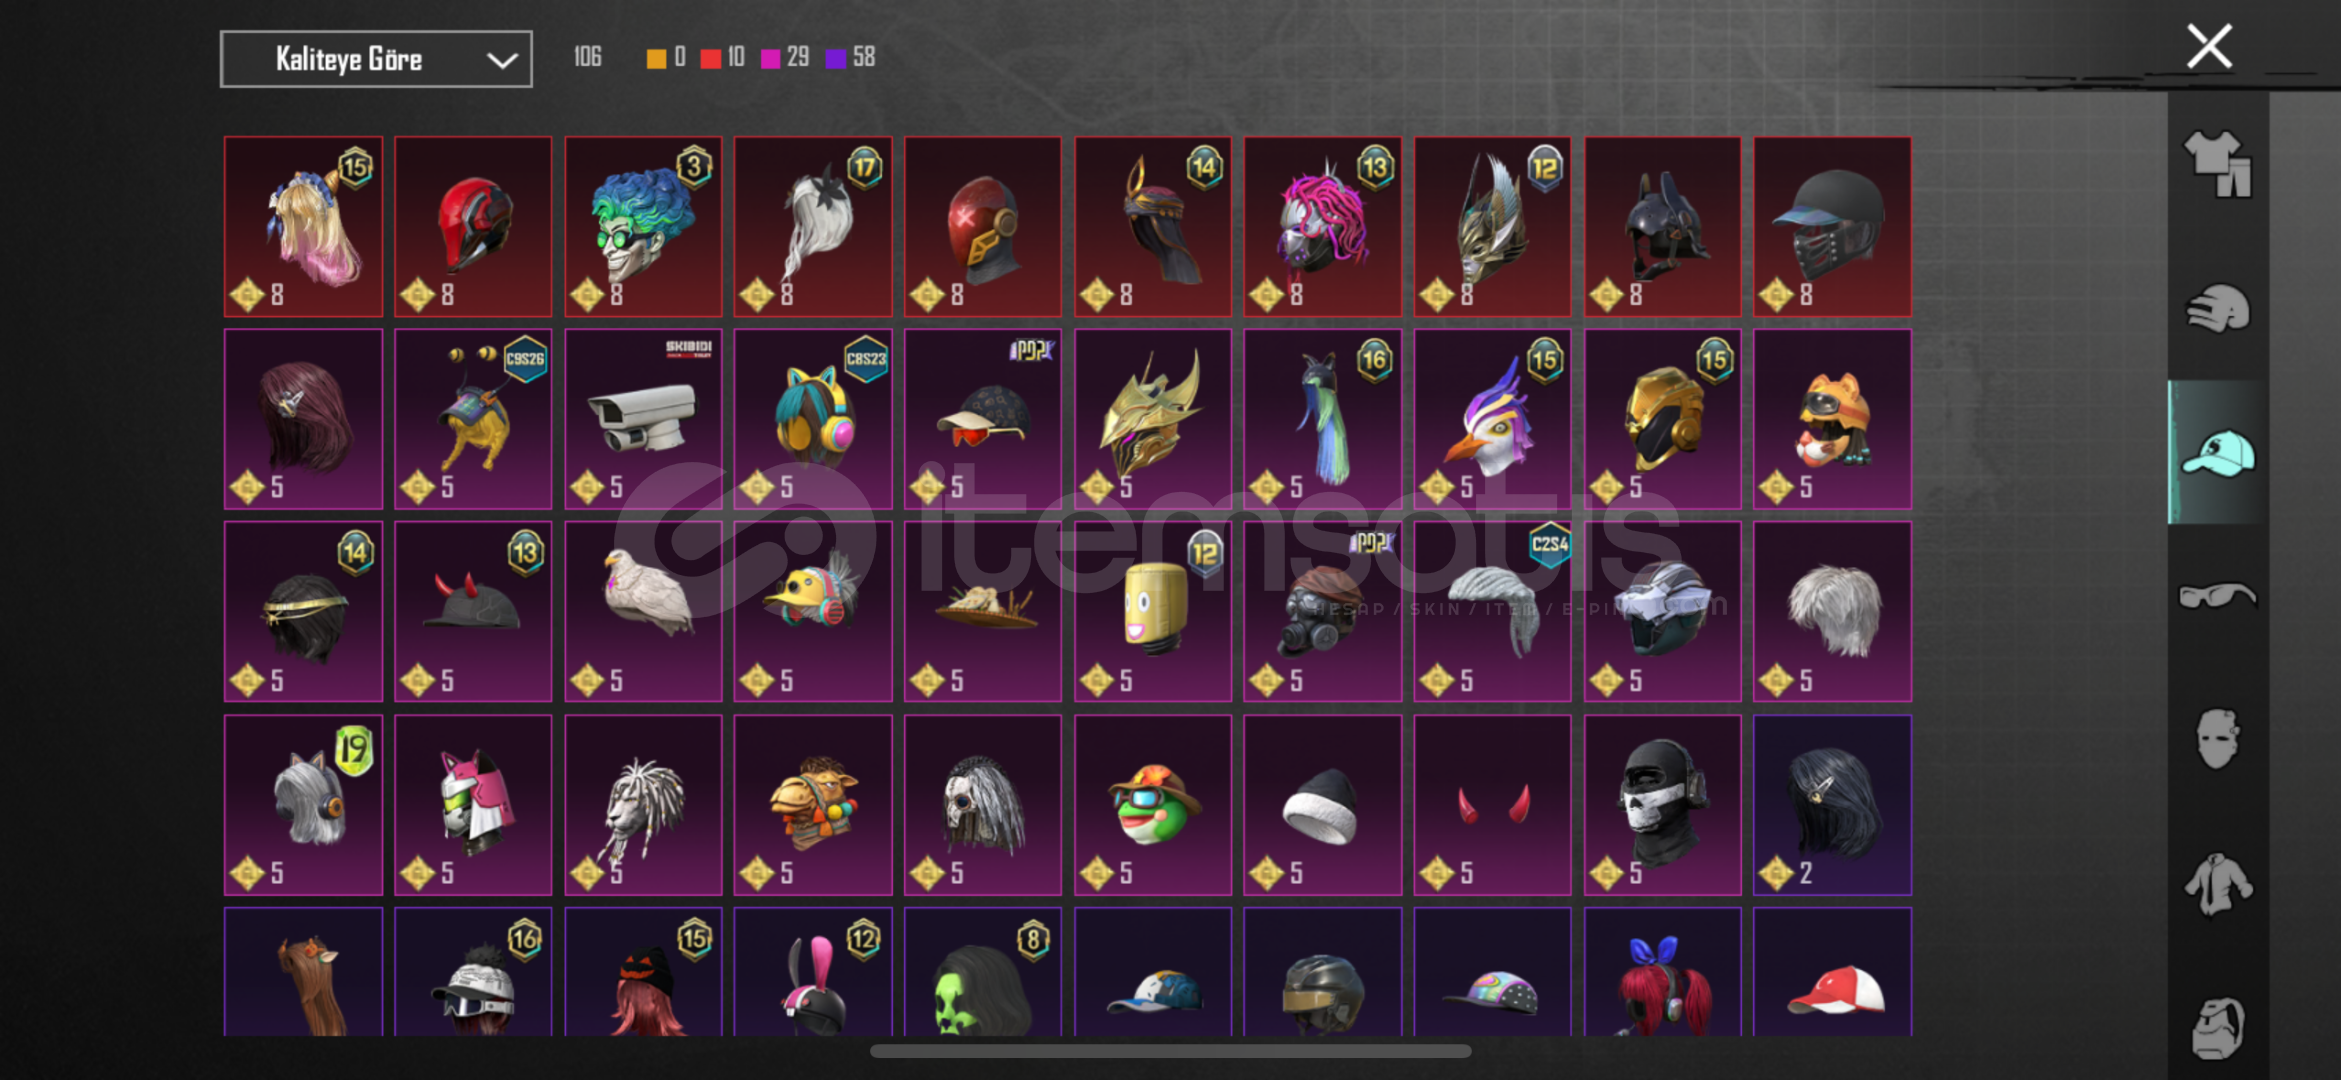Open the face mask category icon
This screenshot has width=2341, height=1080.
tap(2217, 739)
